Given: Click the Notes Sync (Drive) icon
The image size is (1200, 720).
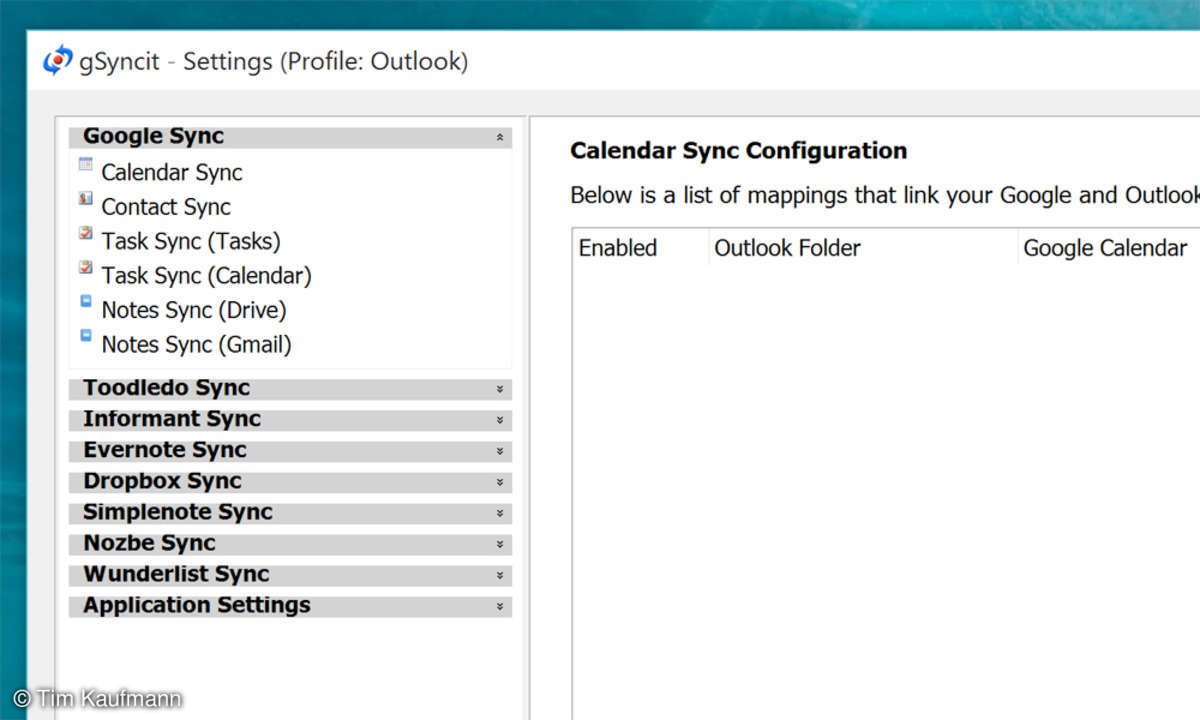Looking at the screenshot, I should click(x=85, y=303).
